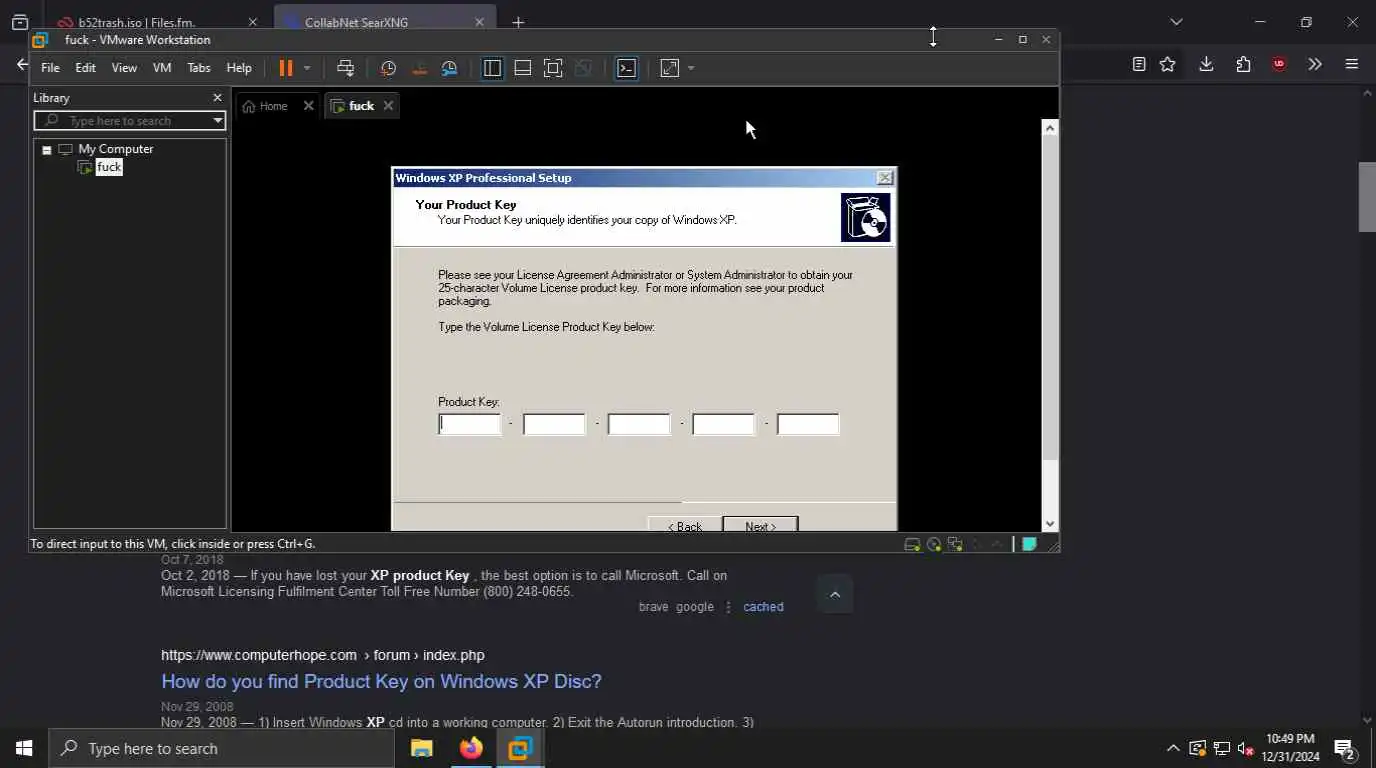Click the network adapter status icon
1376x768 pixels.
click(955, 544)
